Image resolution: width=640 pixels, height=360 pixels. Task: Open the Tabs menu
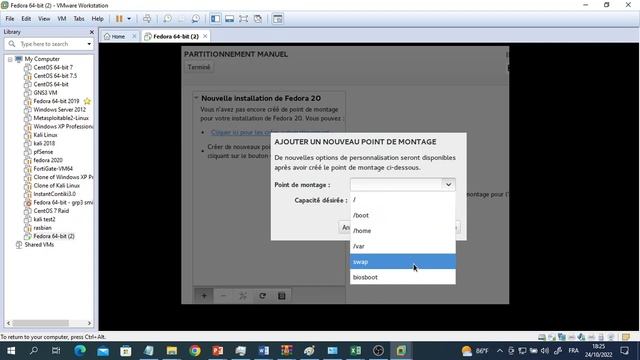point(79,19)
